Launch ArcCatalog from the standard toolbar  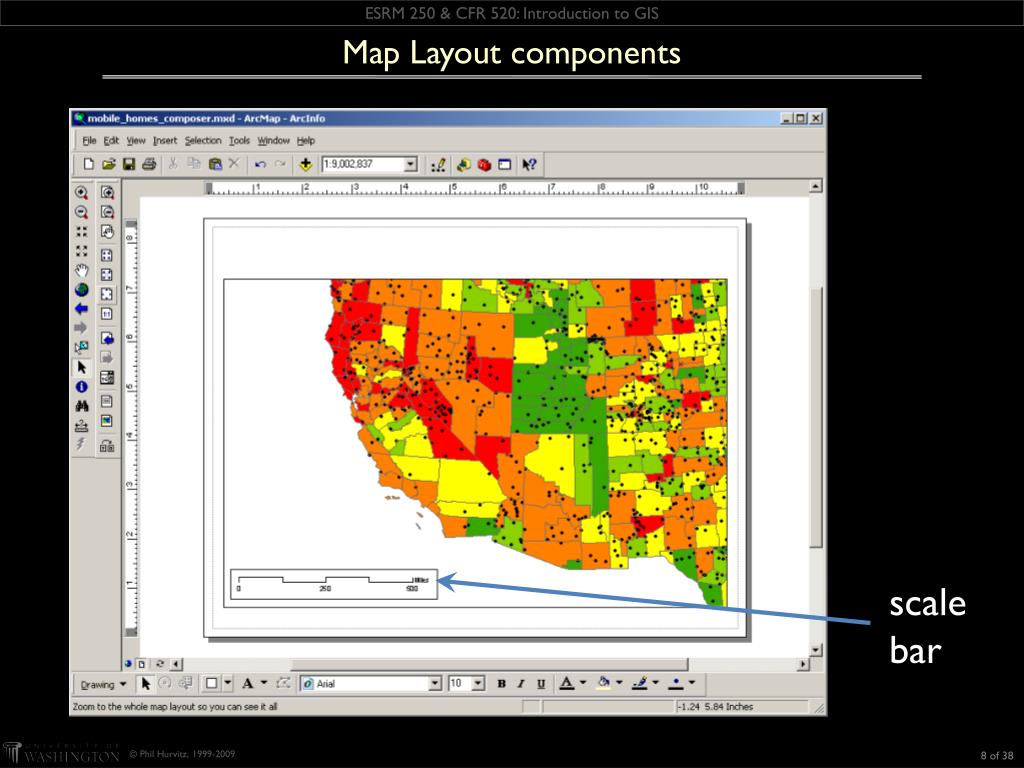(x=464, y=165)
